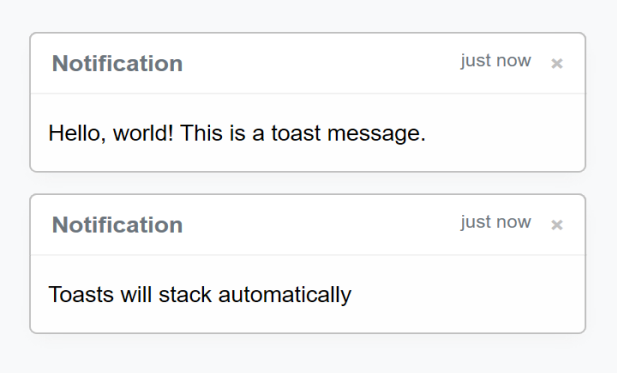Click the word "Toasts" in the second toast
The width and height of the screenshot is (618, 374).
pos(81,295)
